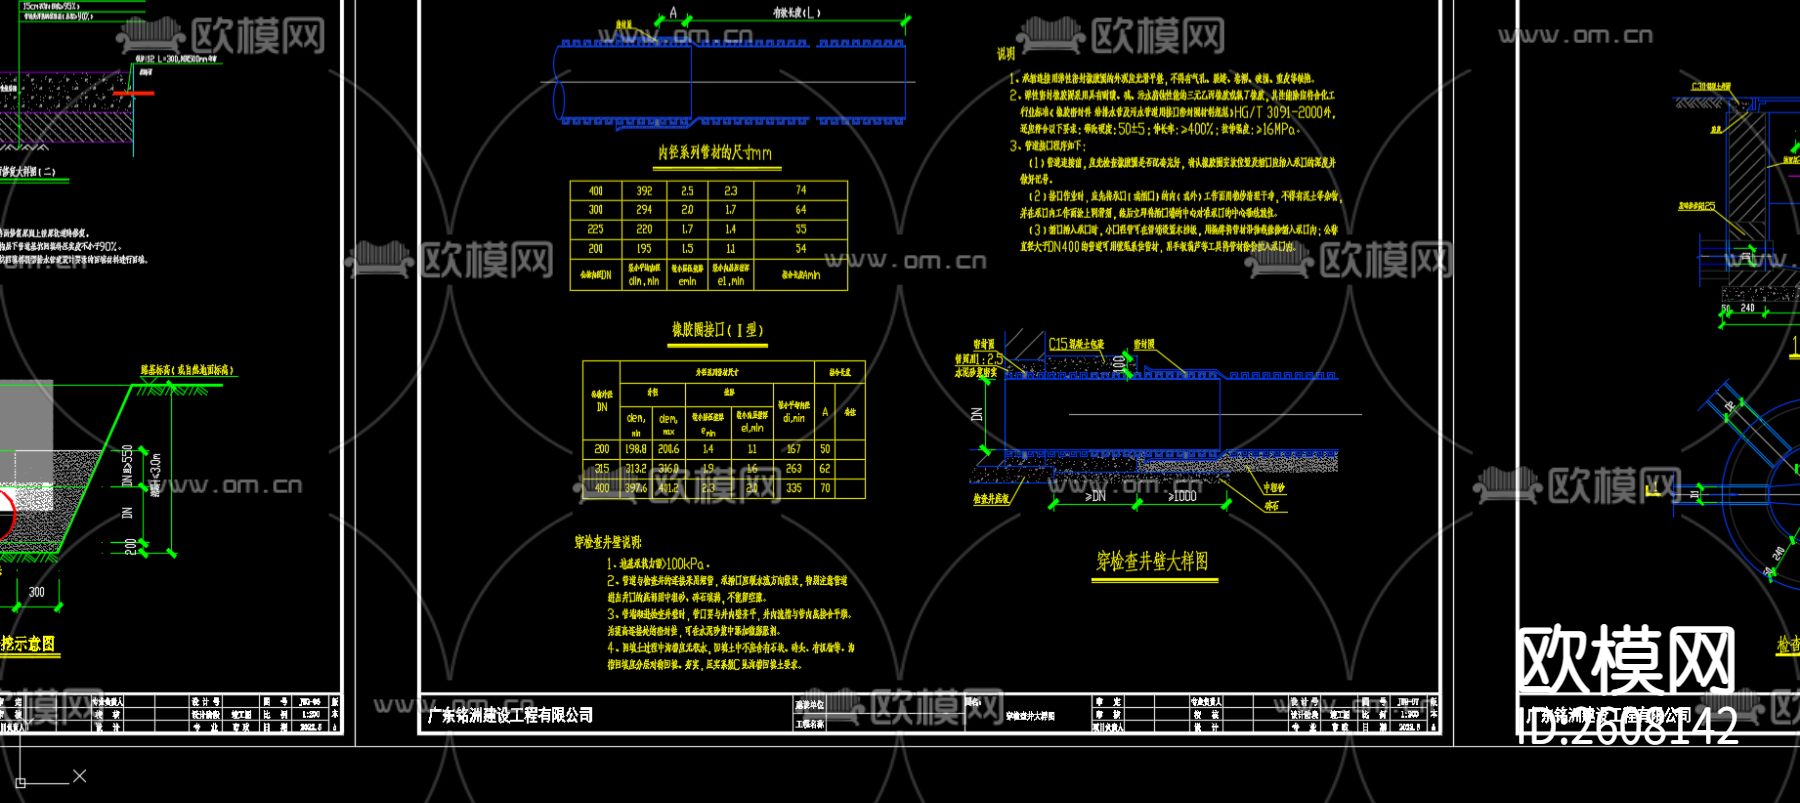Screen dimensions: 1800x803
Task: Select the '74' cell in upper table
Action: pos(801,190)
